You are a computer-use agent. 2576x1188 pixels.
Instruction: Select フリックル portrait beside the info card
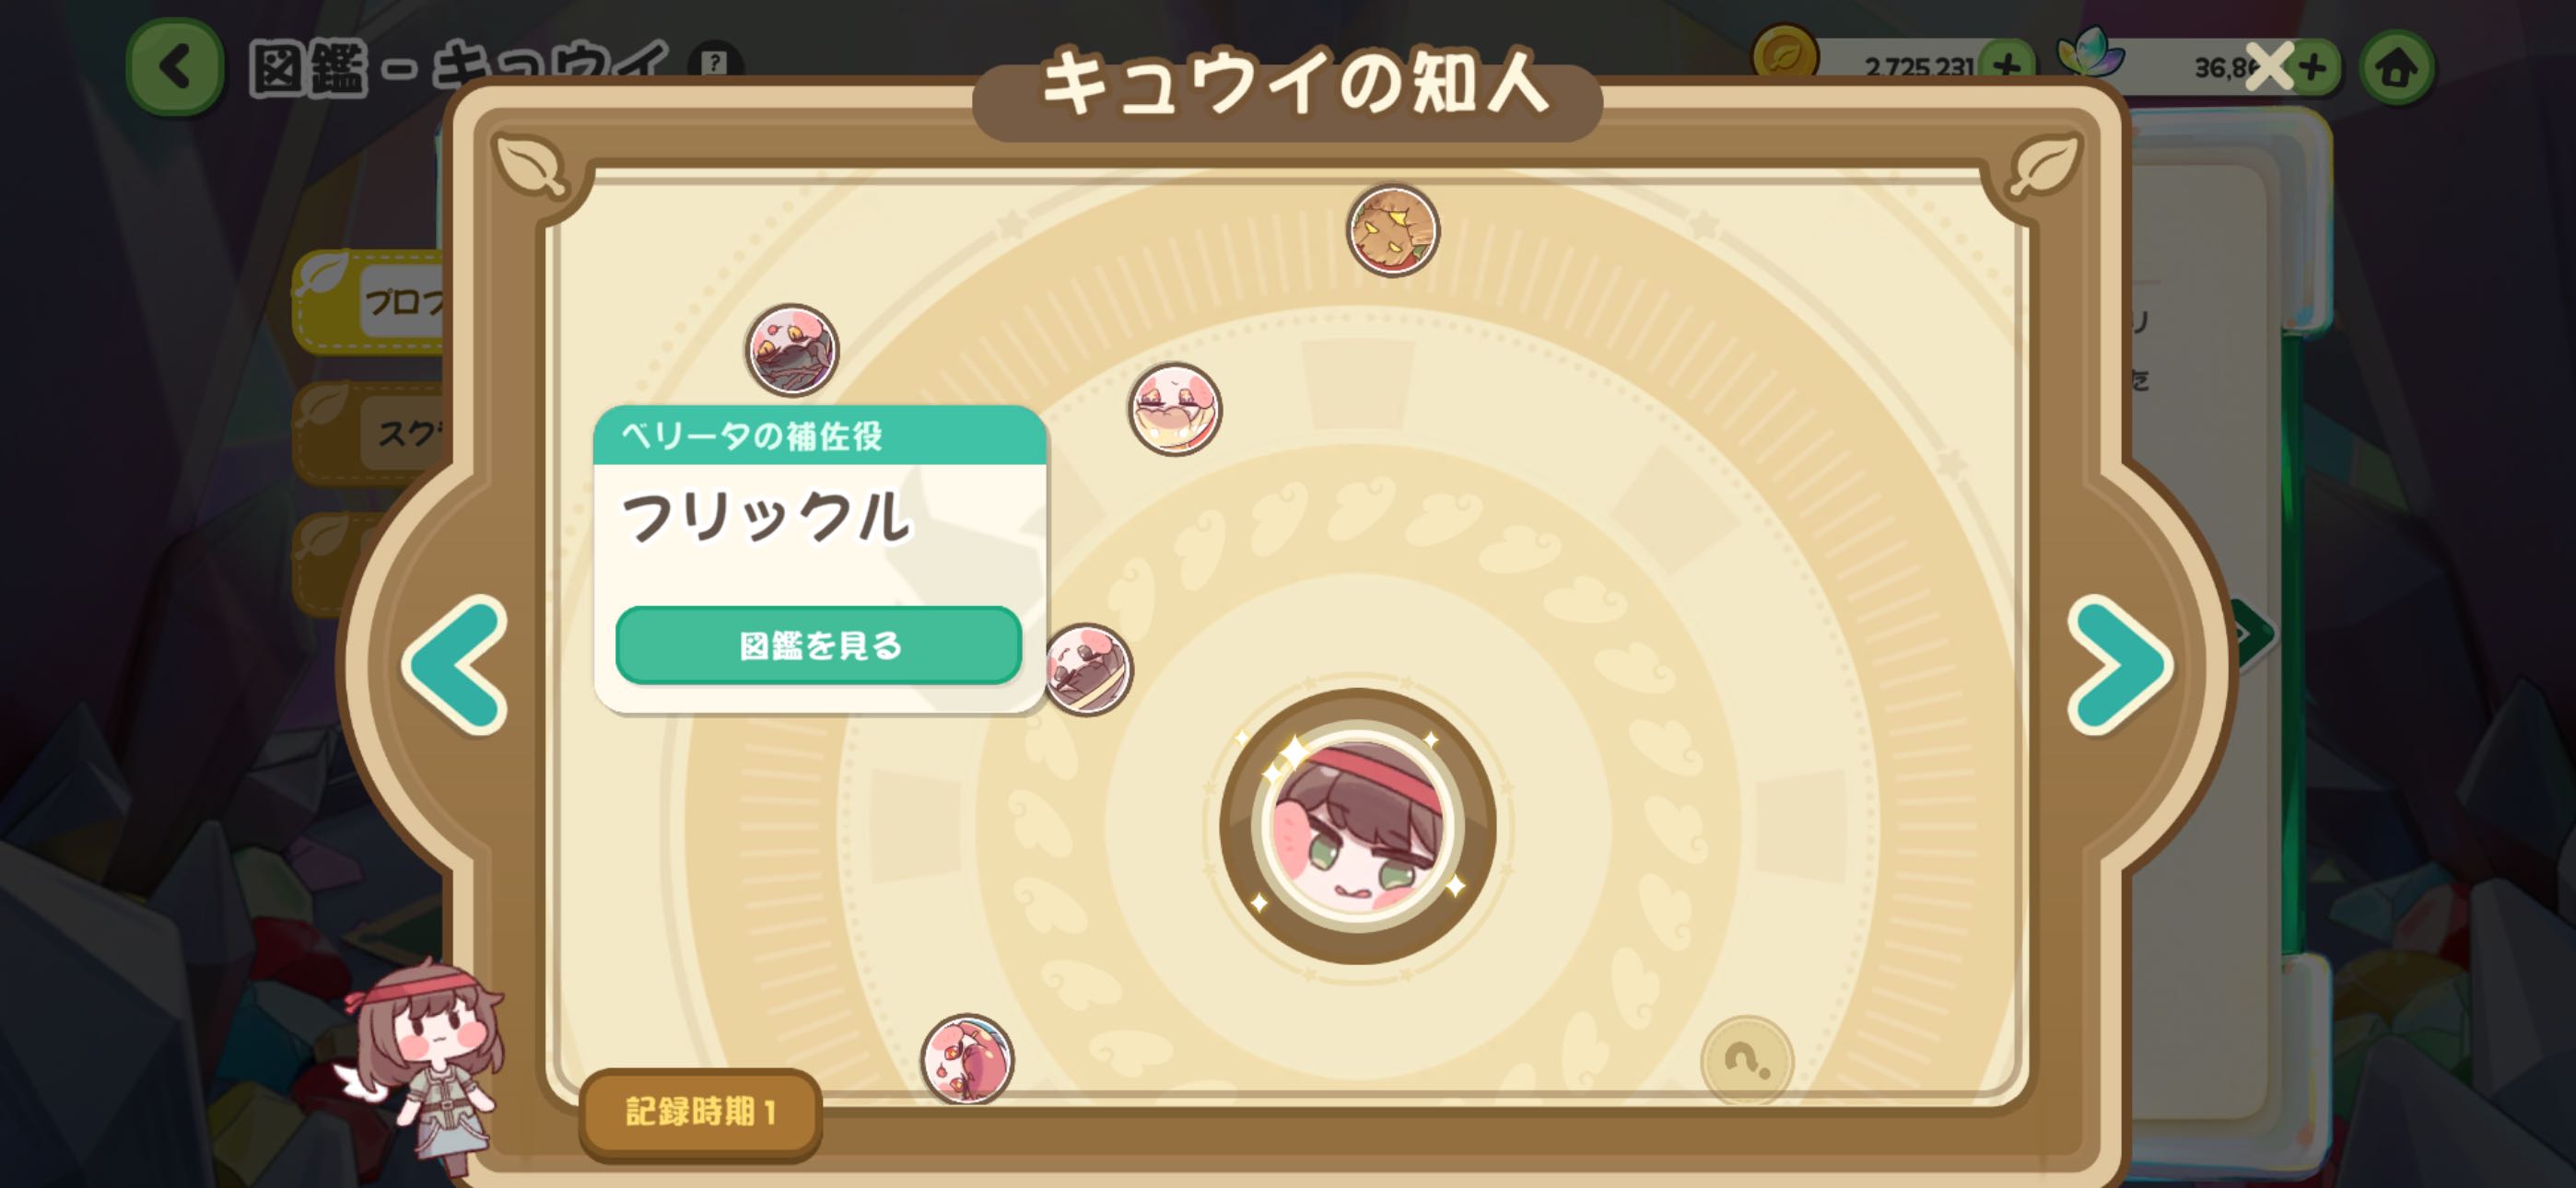1088,669
